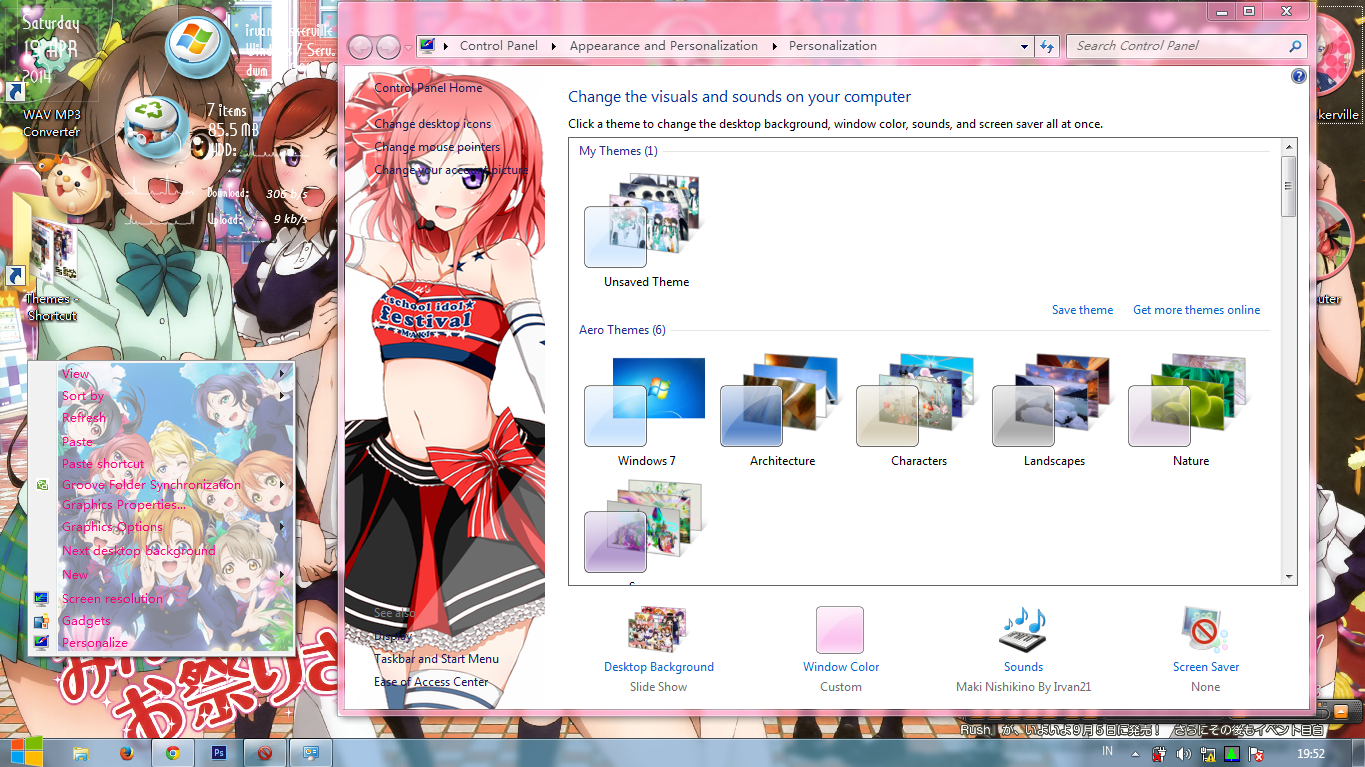The width and height of the screenshot is (1365, 767).
Task: Open Control Panel Home link
Action: (428, 88)
